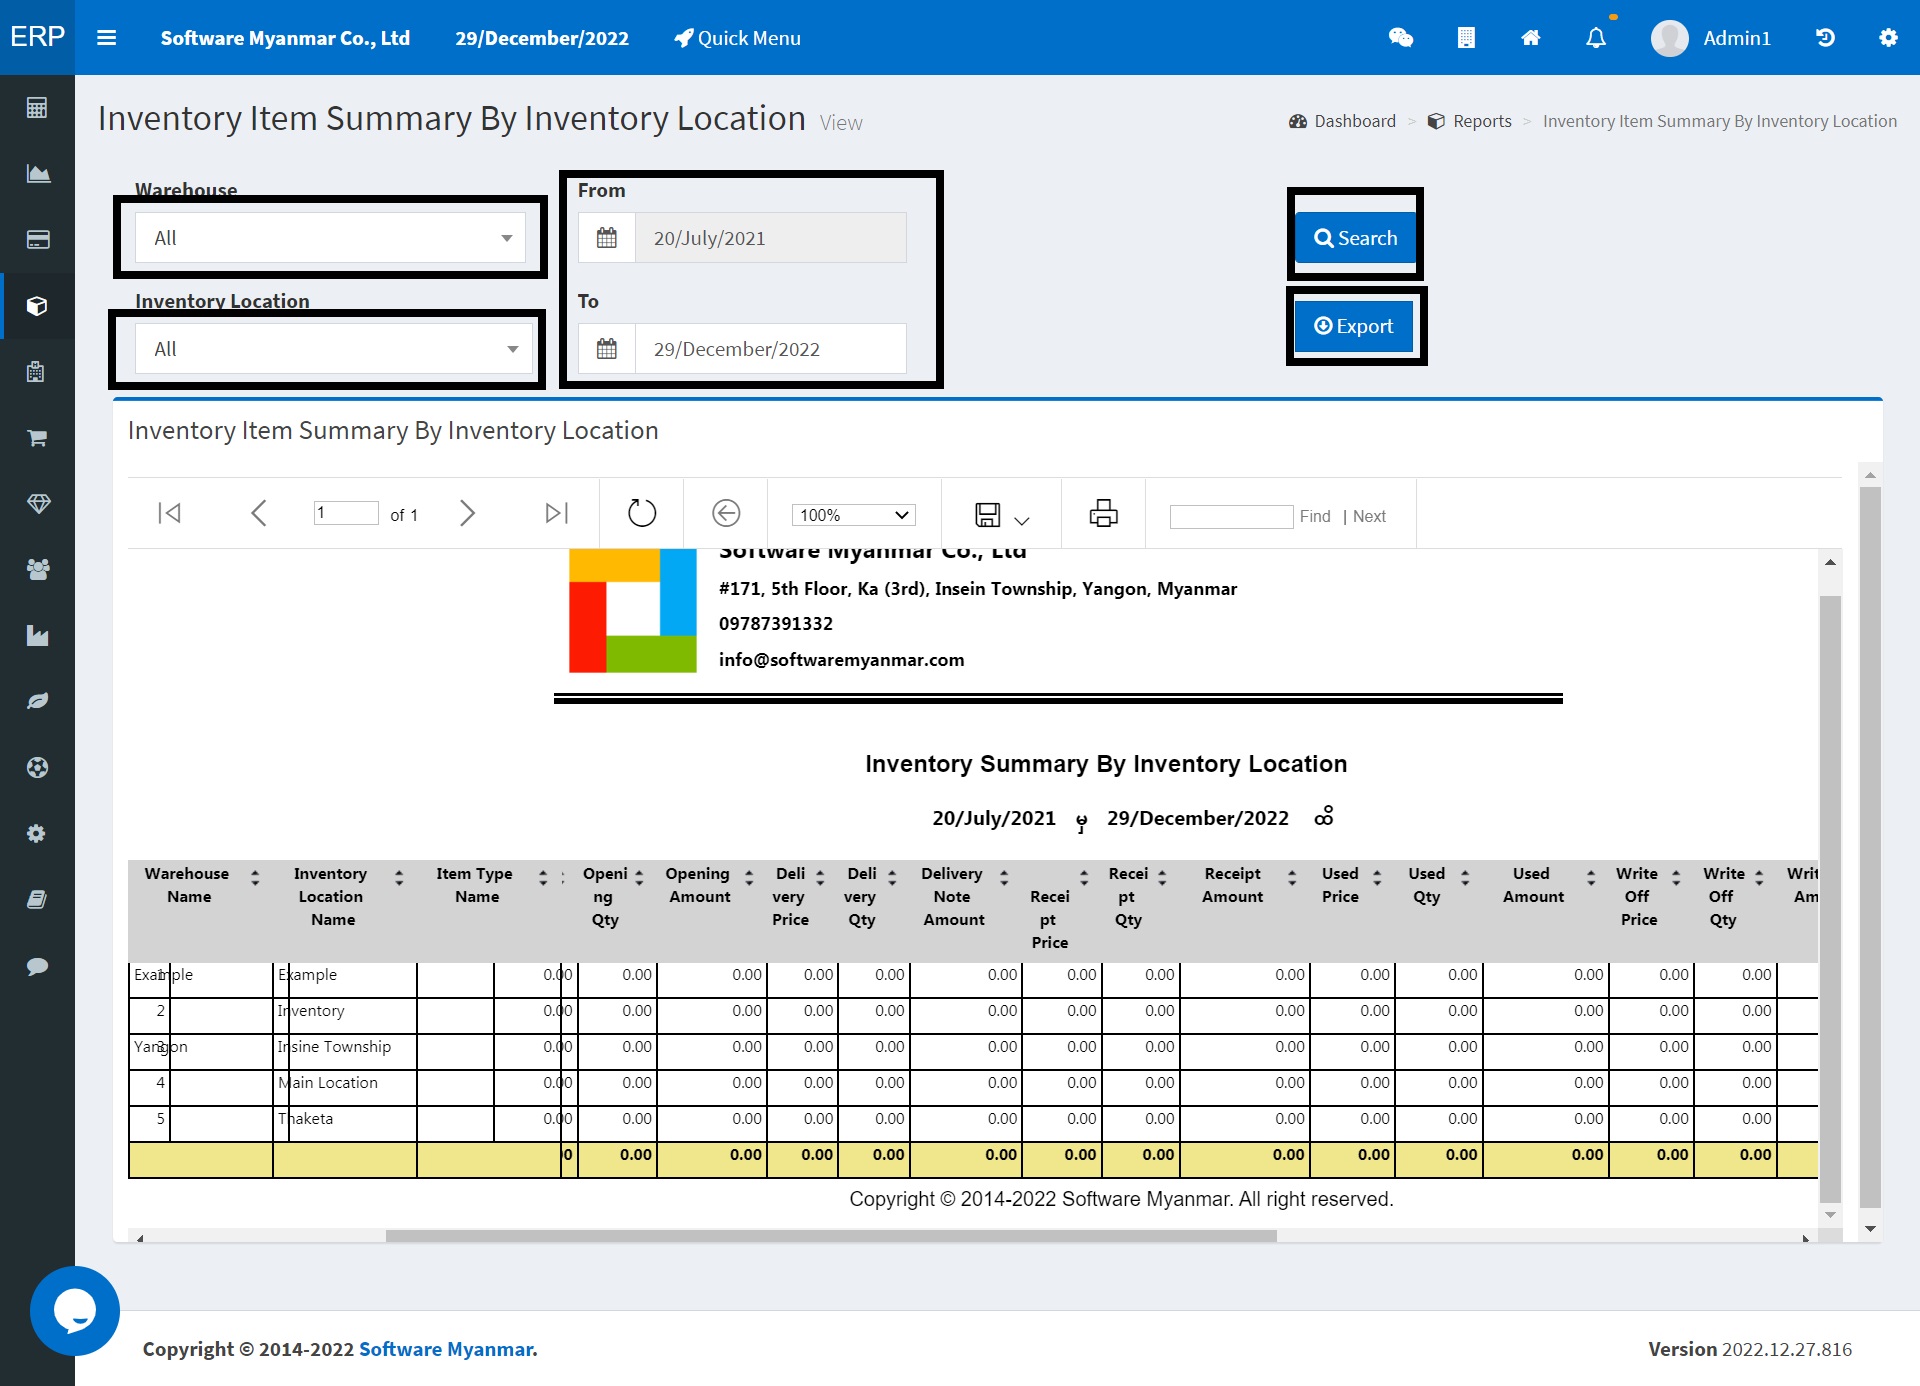
Task: Go back to parent report
Action: pos(726,513)
